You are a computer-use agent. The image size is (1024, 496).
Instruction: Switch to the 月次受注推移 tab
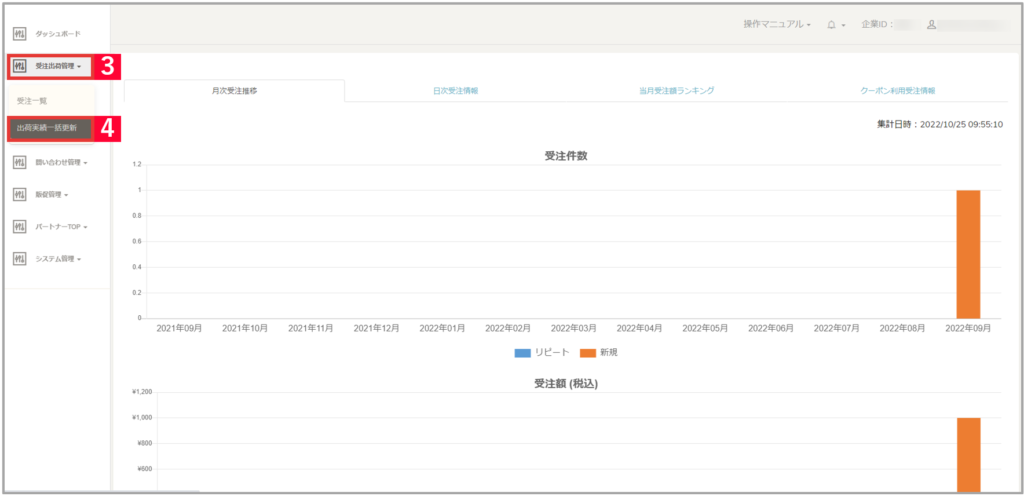pyautogui.click(x=234, y=91)
